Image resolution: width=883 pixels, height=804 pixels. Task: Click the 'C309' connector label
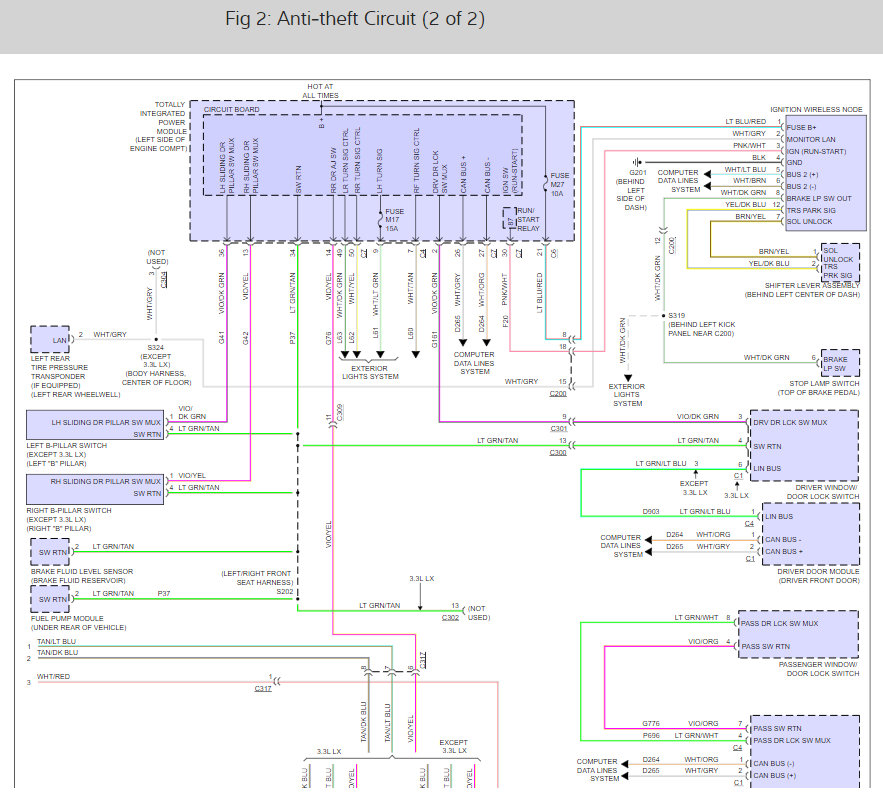click(x=340, y=413)
